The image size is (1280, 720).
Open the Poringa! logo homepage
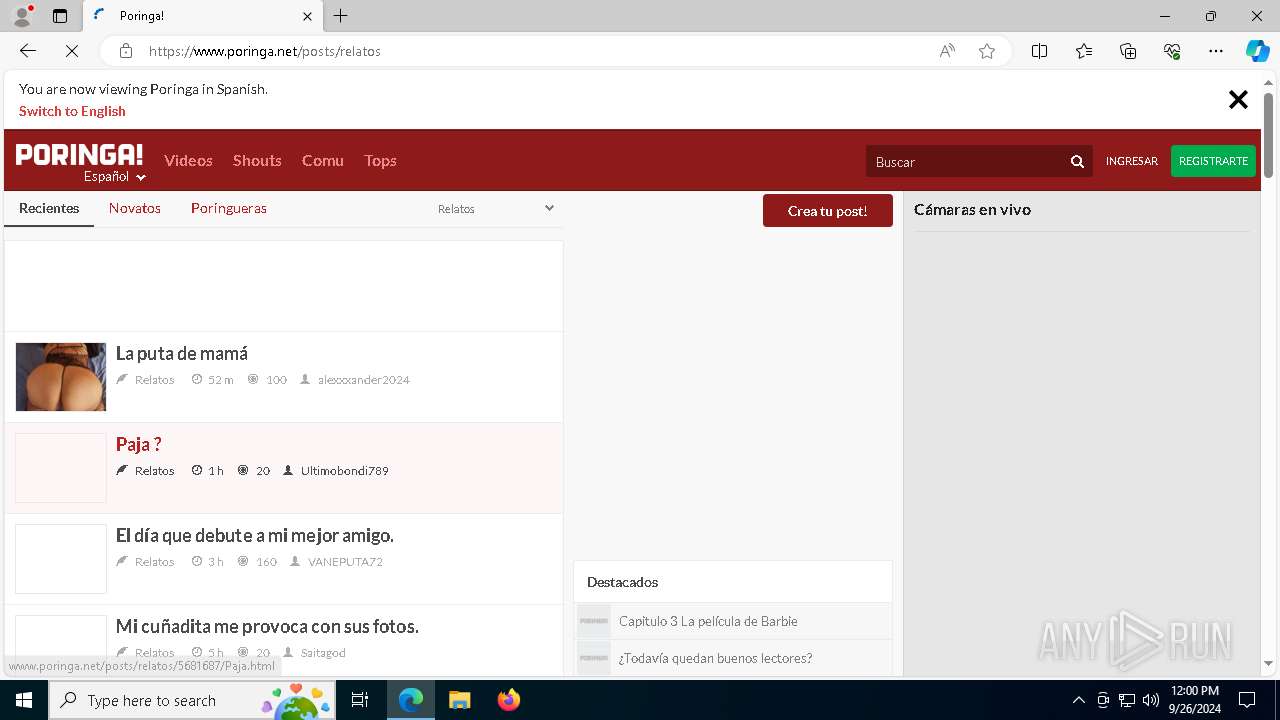pos(79,154)
